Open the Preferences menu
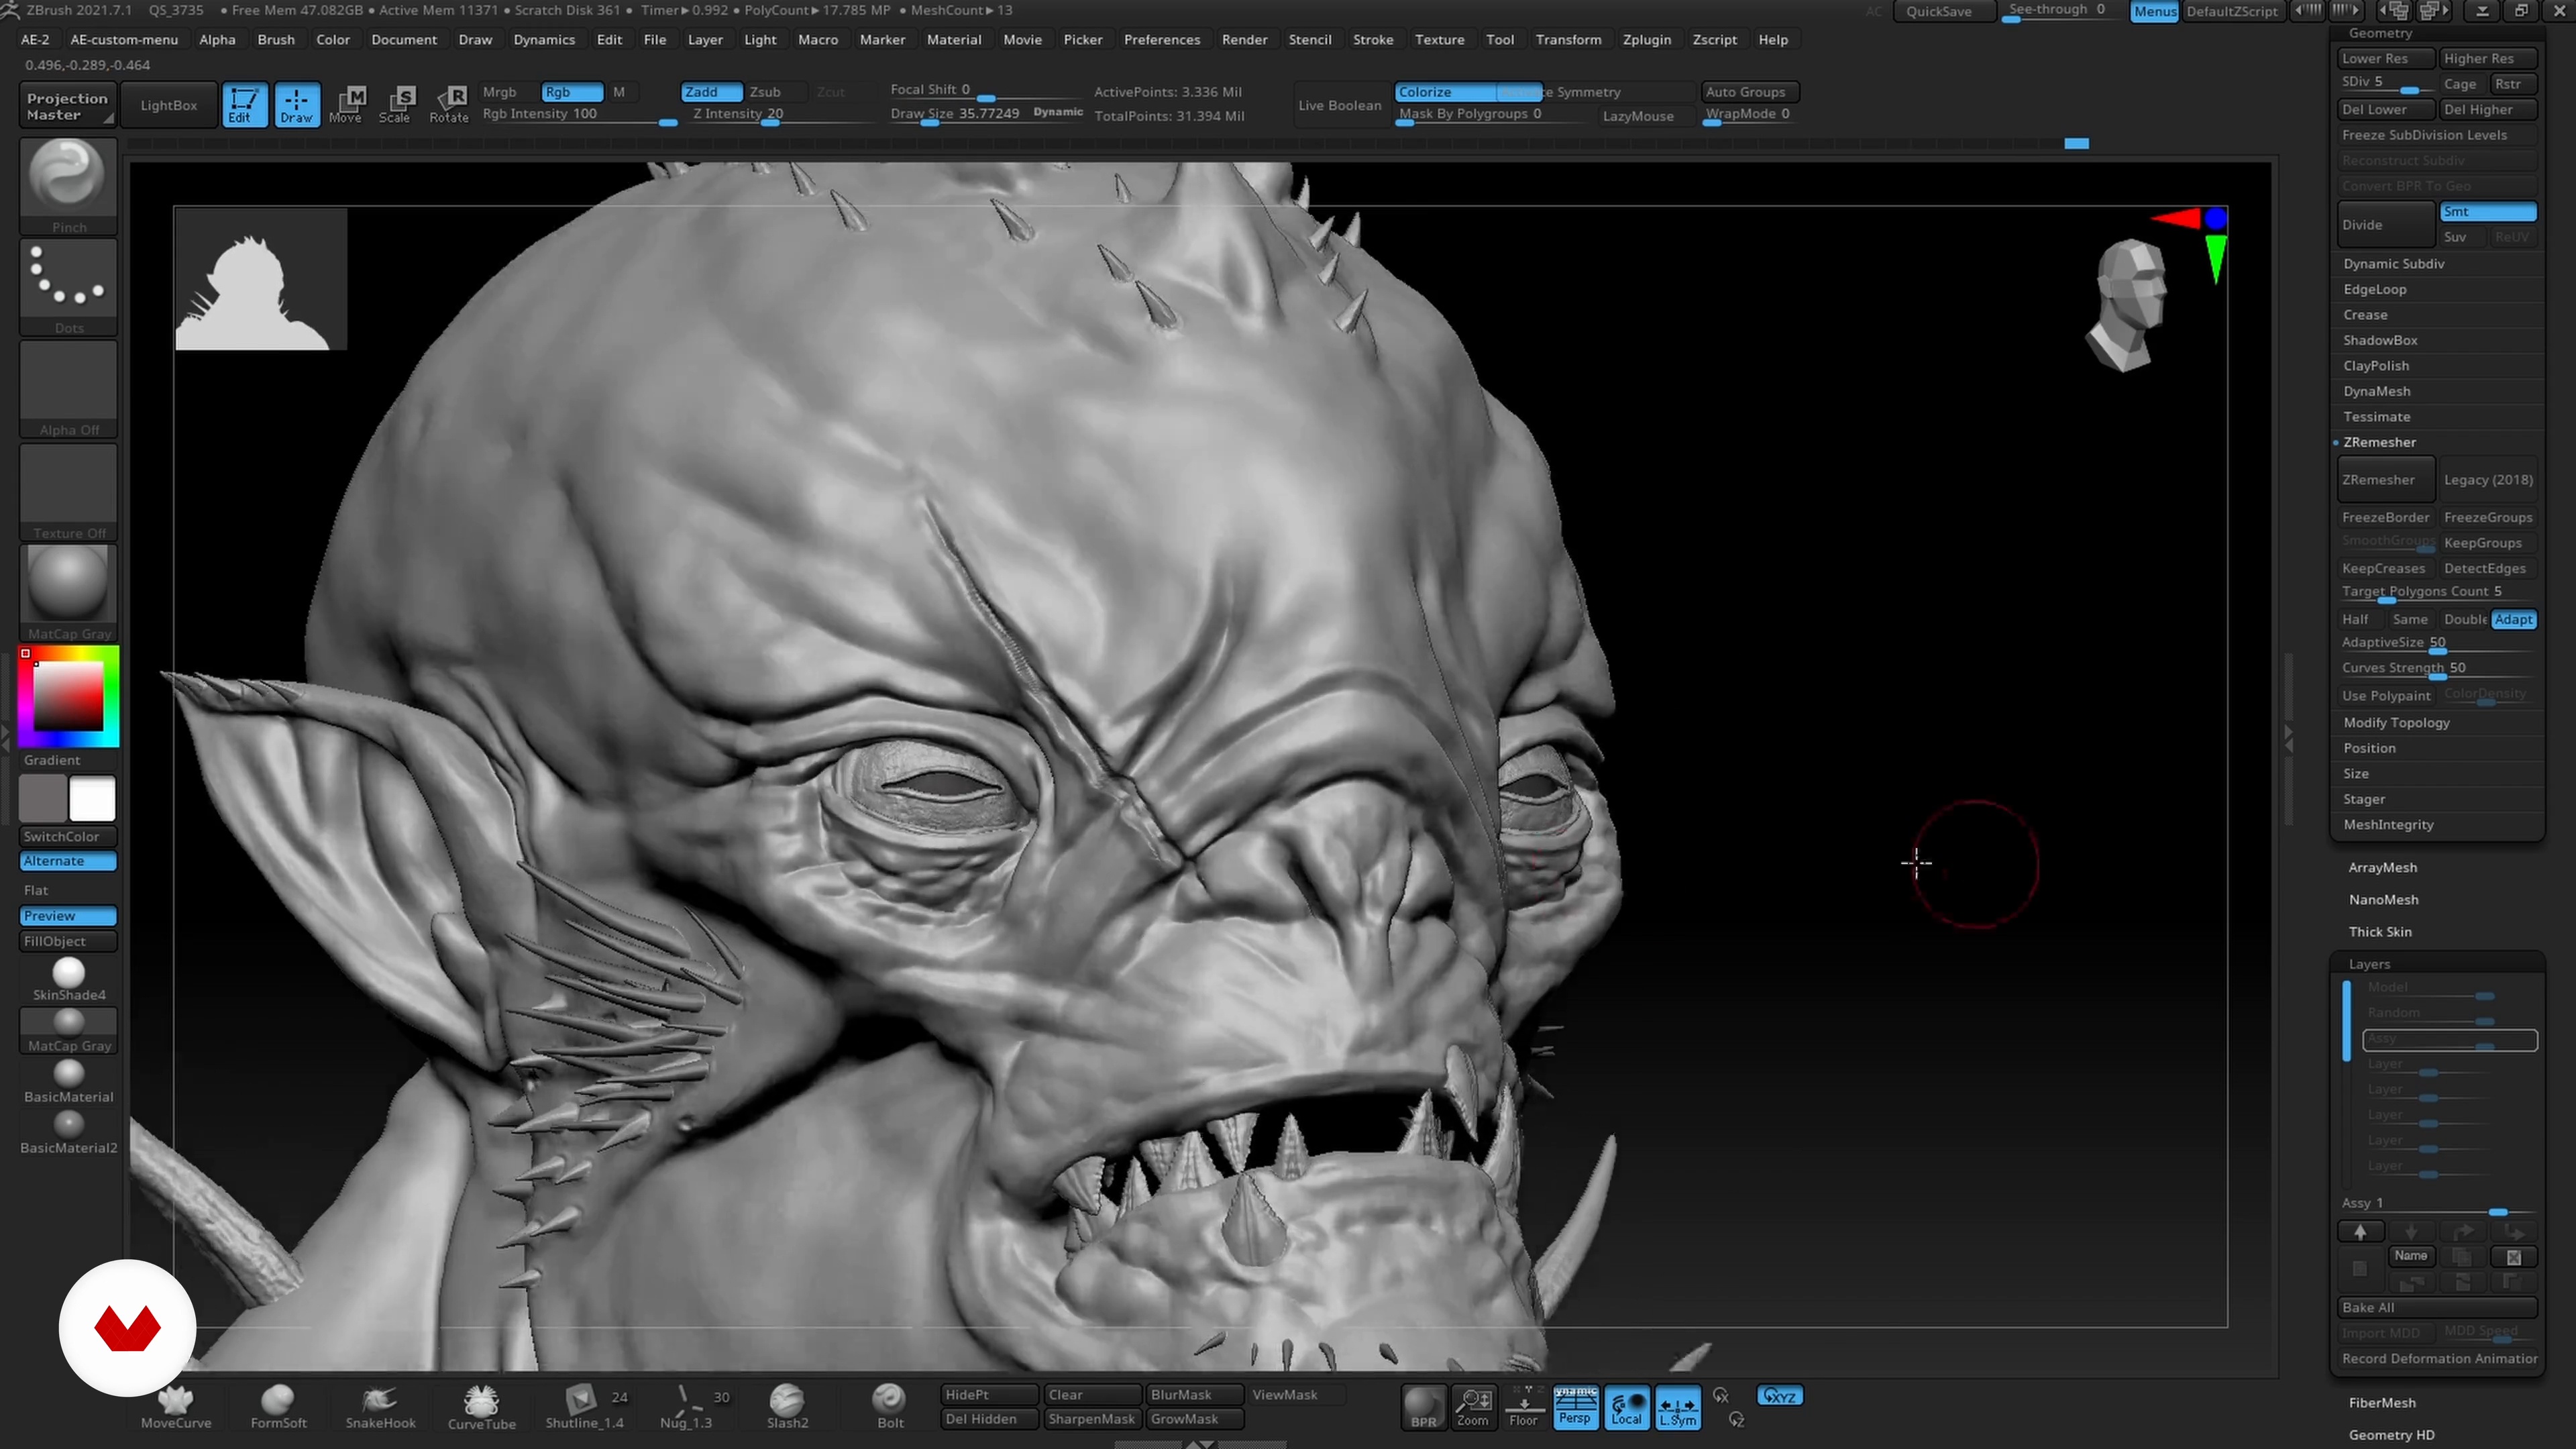The image size is (2576, 1449). tap(1161, 39)
